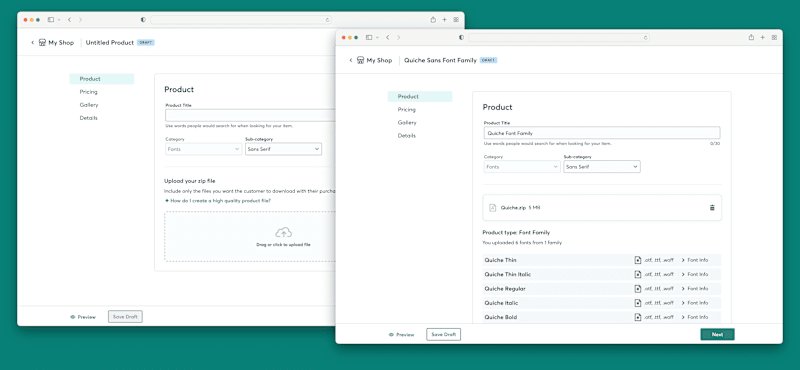This screenshot has height=370, width=800.
Task: Return to My Shop via back arrow in front window
Action: tap(351, 60)
